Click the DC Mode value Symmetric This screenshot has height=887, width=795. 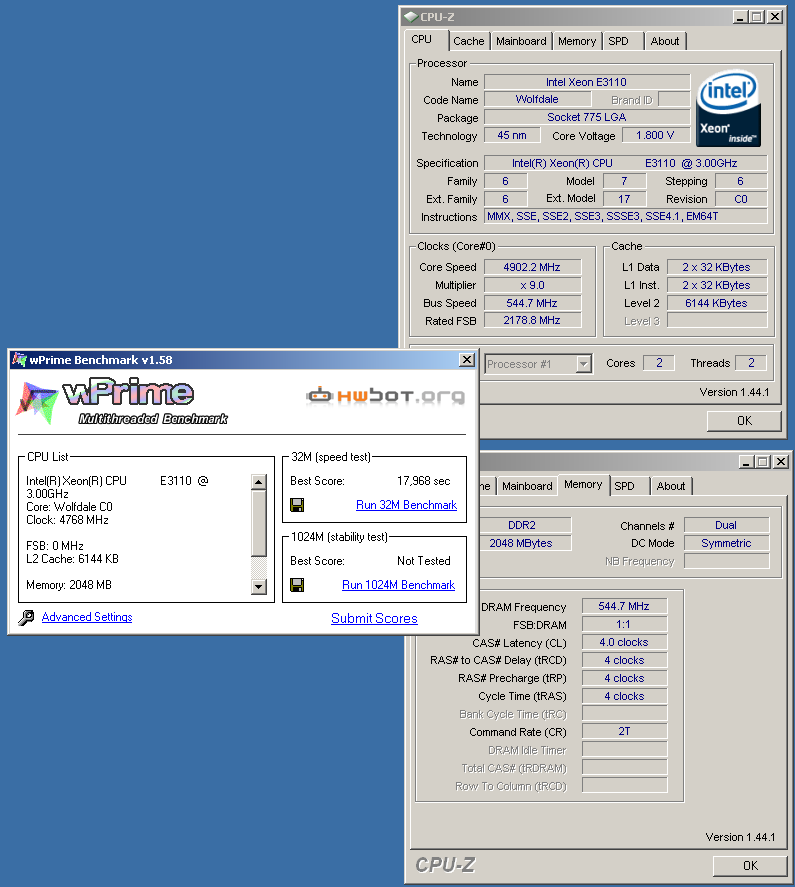coord(727,543)
